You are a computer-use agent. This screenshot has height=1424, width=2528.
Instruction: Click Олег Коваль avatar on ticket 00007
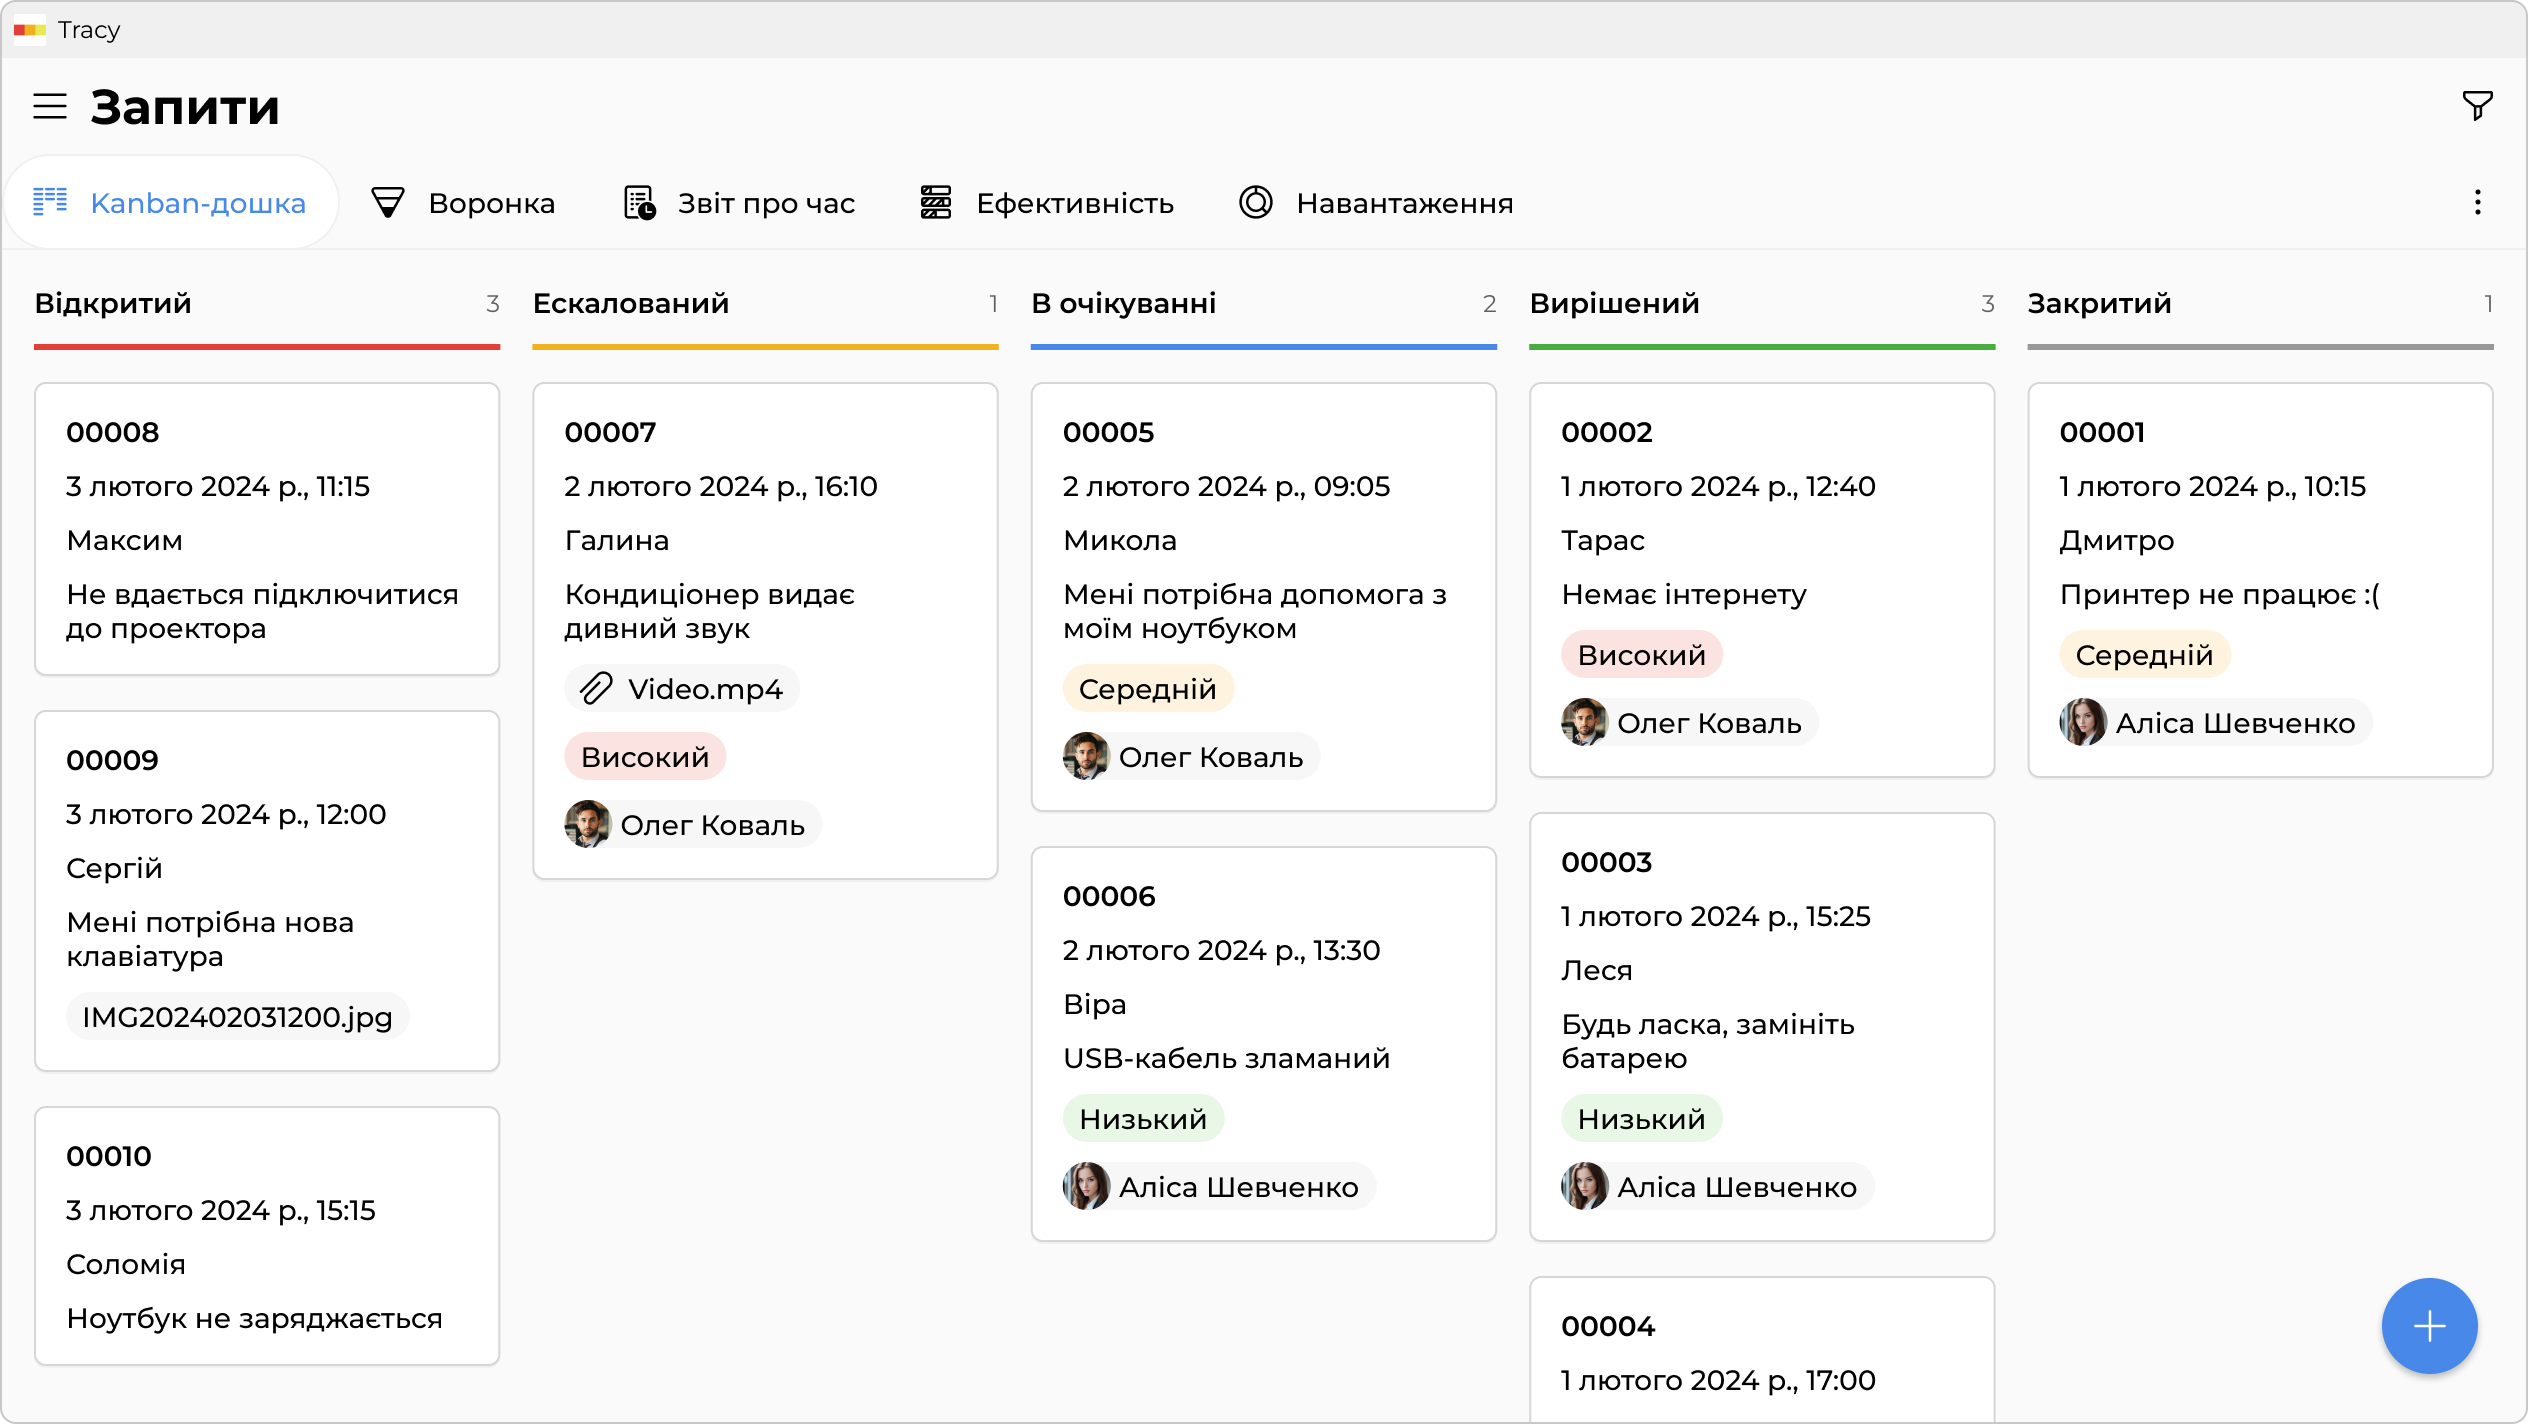(x=587, y=824)
